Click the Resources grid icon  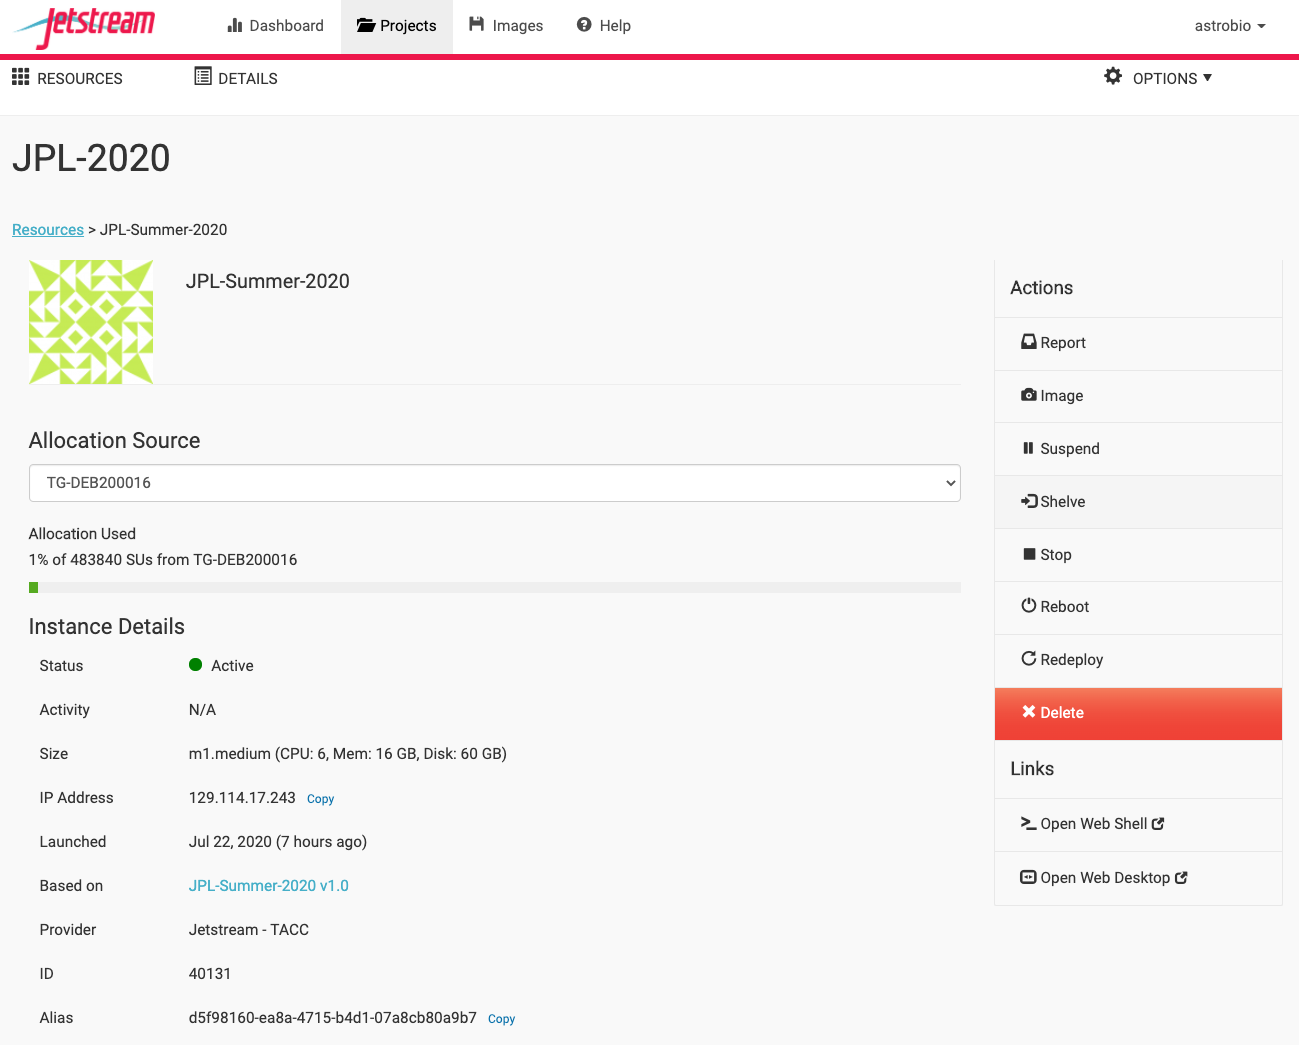click(21, 77)
